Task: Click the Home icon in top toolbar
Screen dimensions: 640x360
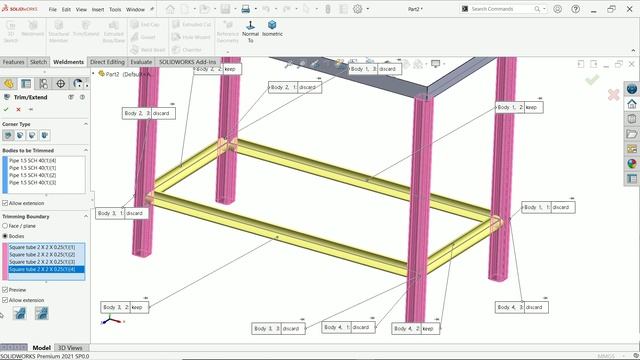Action: (170, 9)
